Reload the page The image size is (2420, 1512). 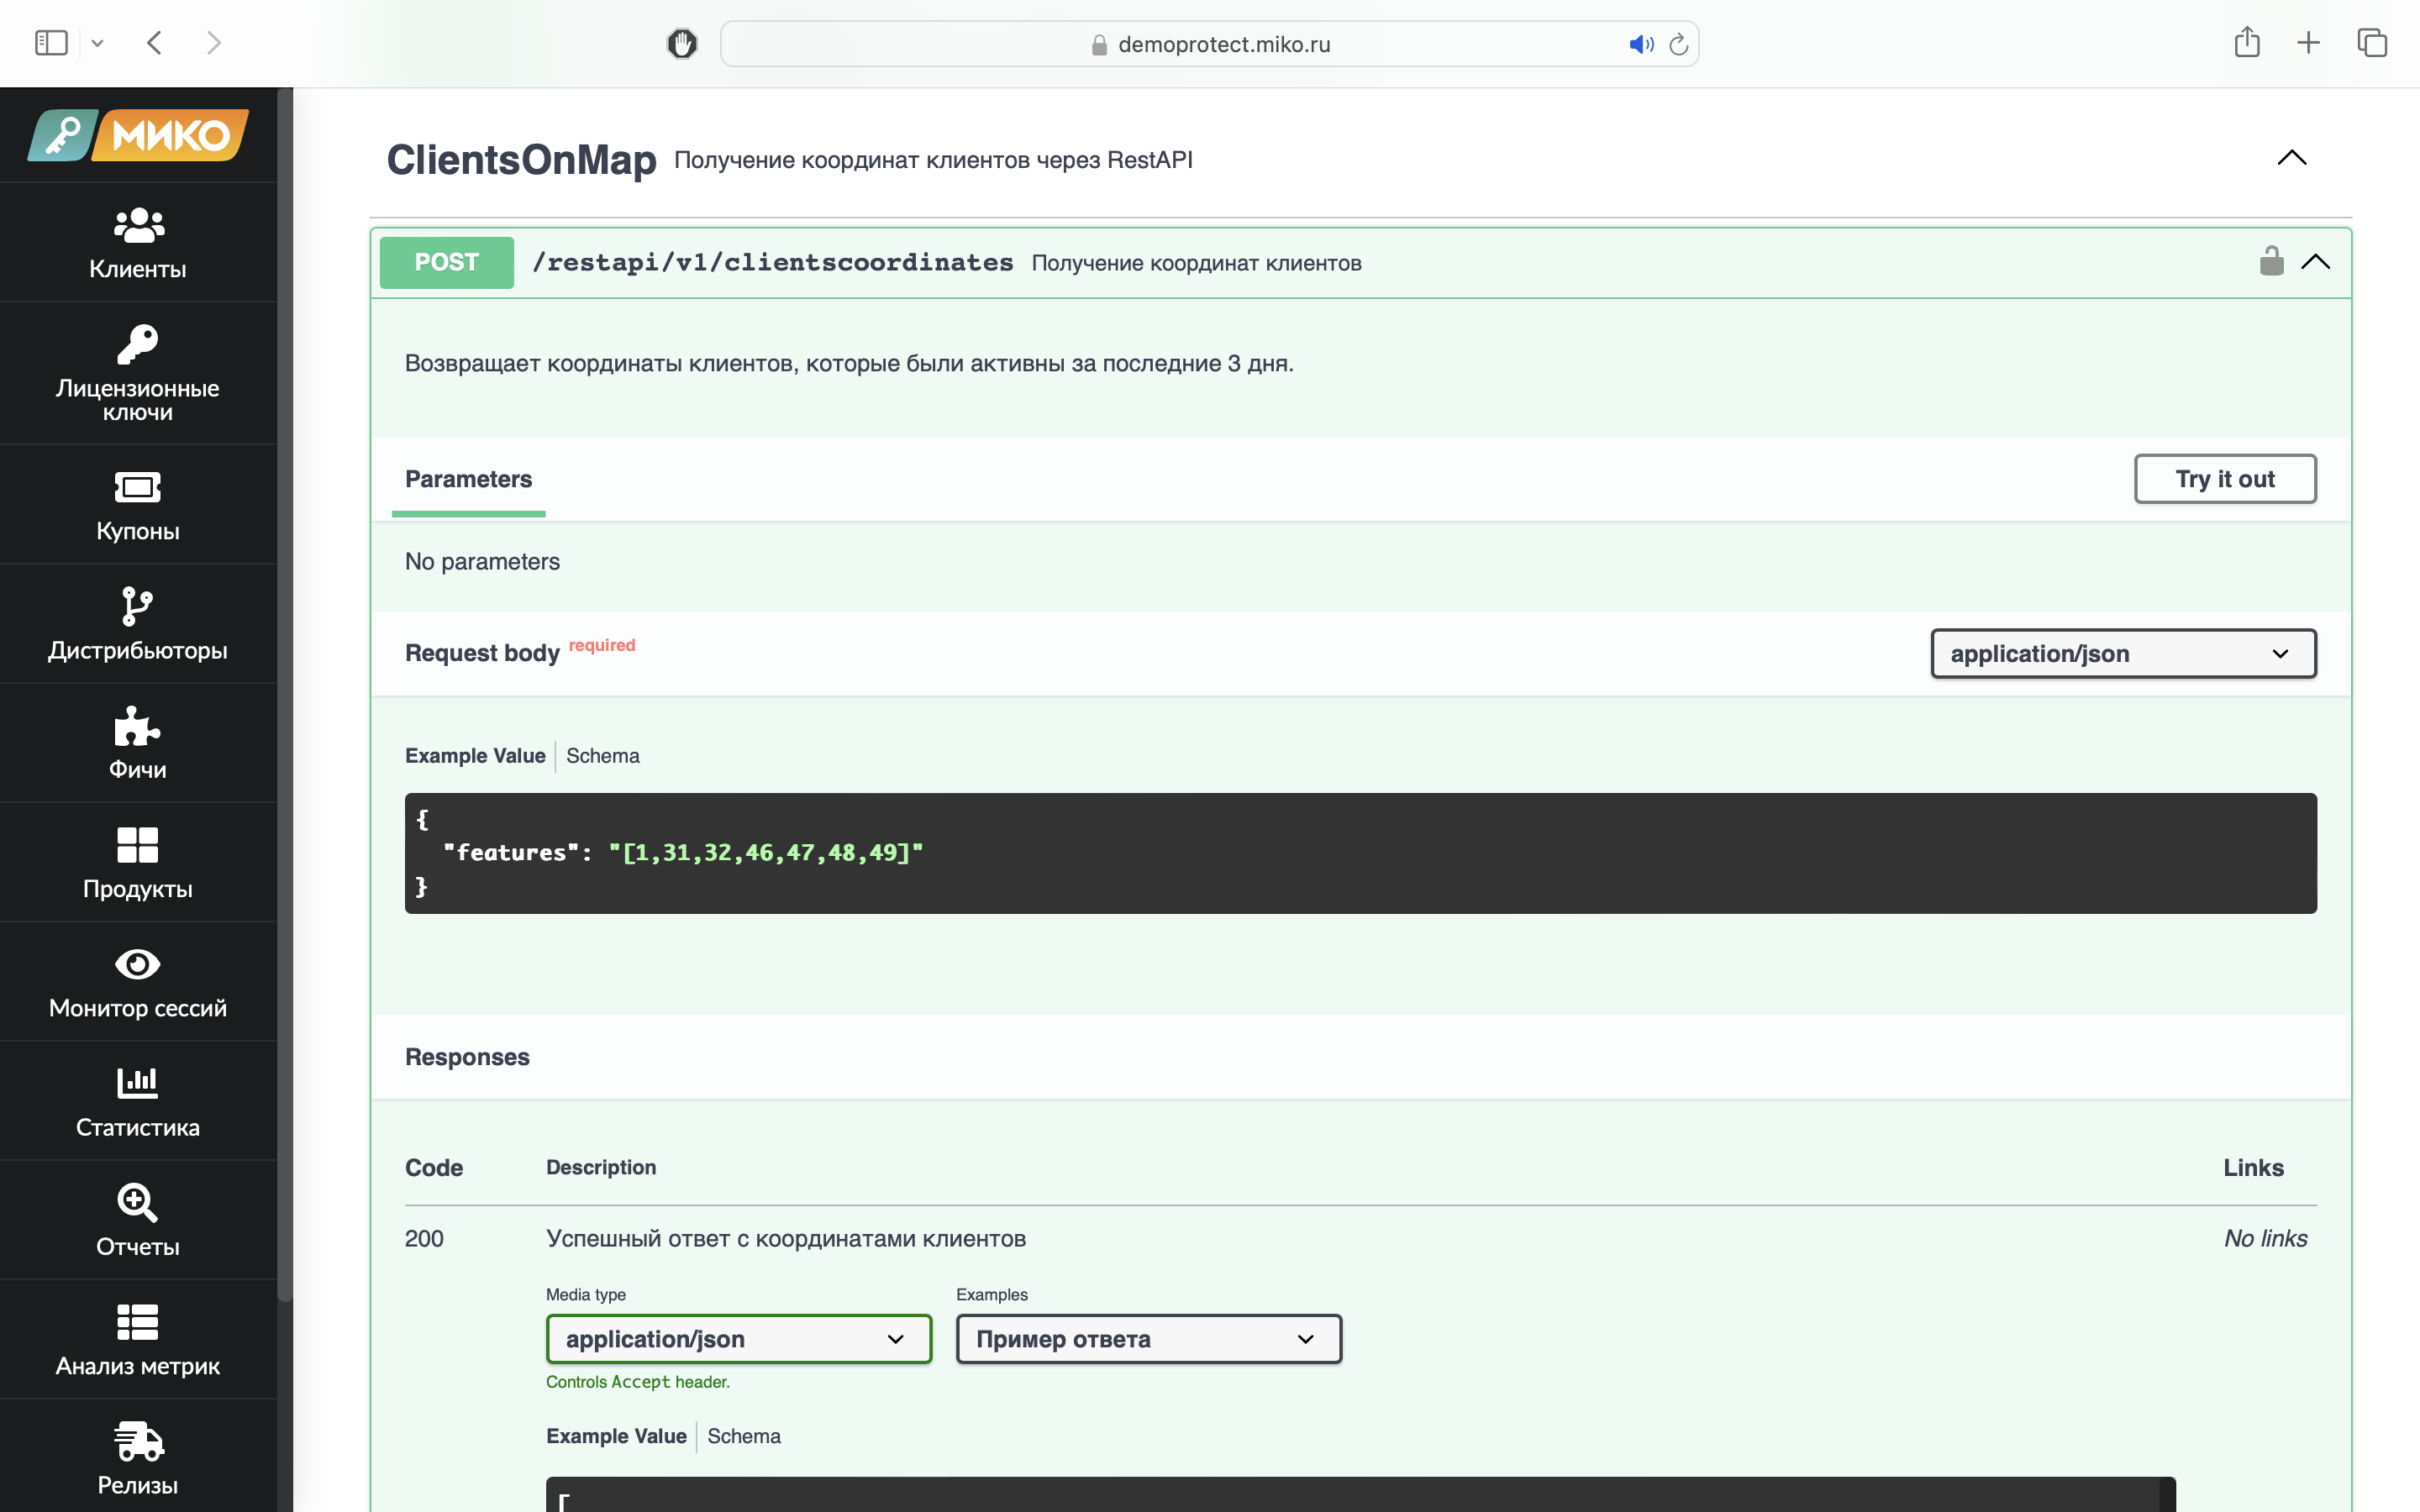pyautogui.click(x=1679, y=44)
